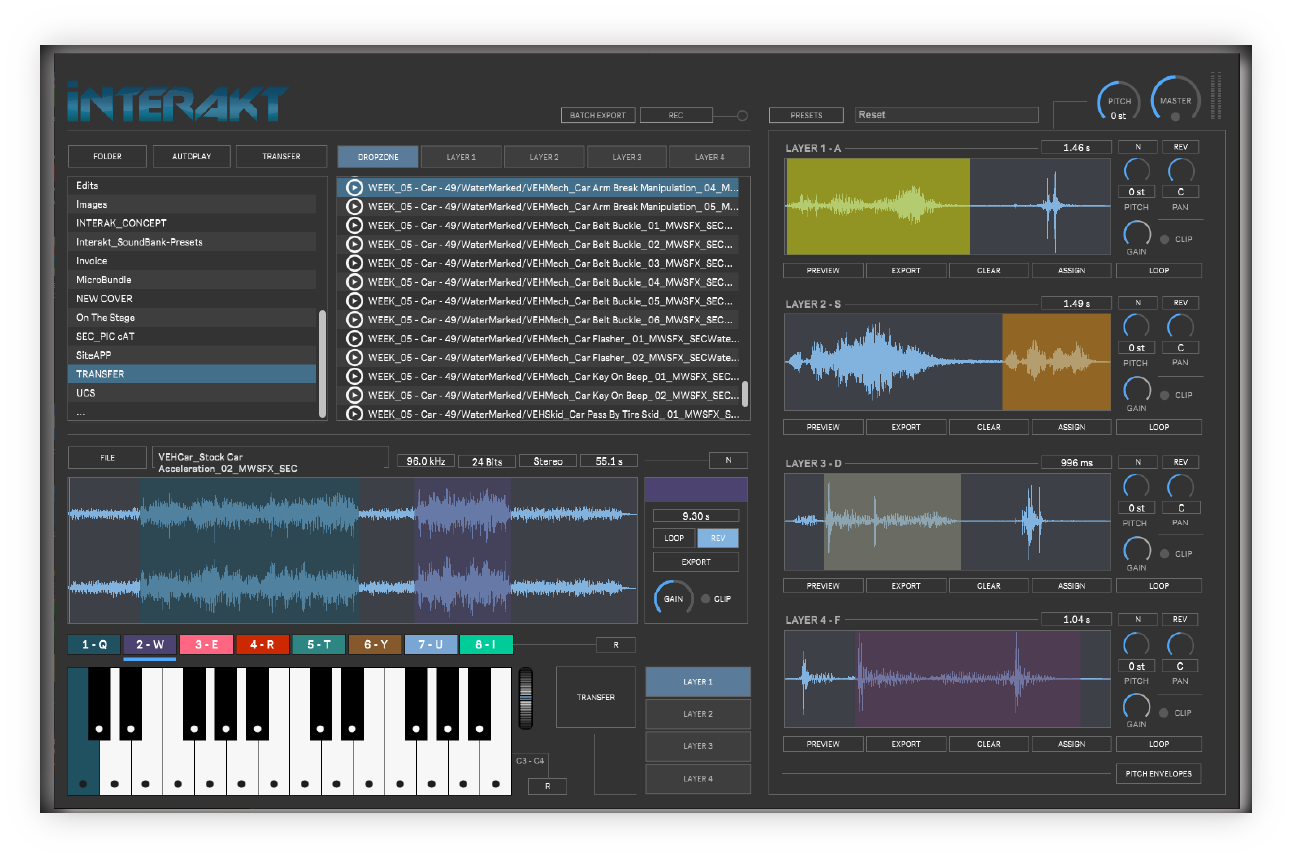Switch to the LAYER 1 tab above file list

tap(461, 157)
